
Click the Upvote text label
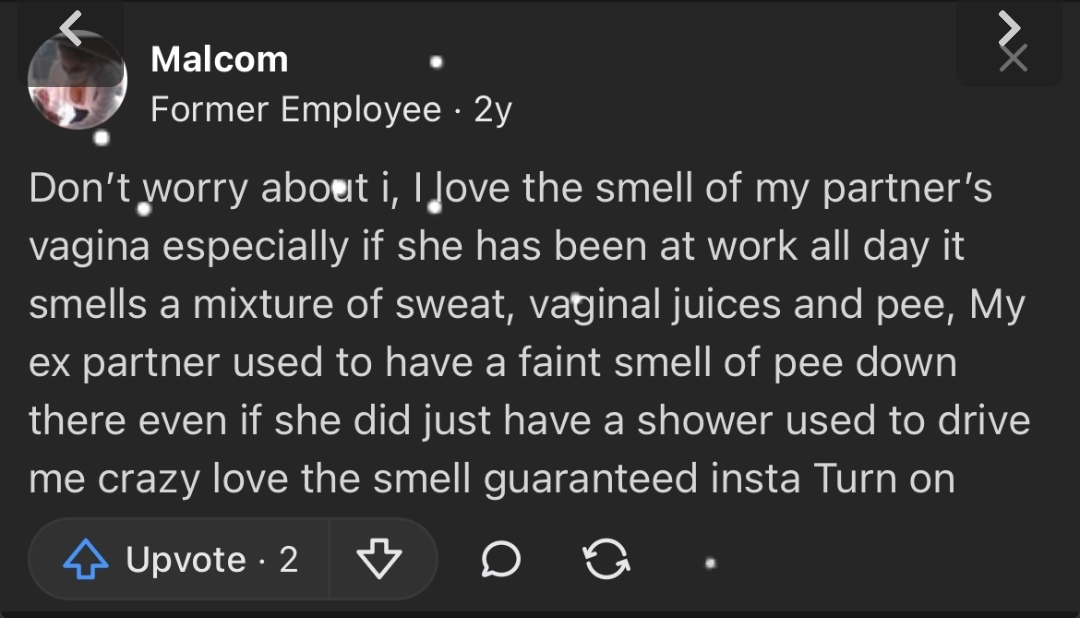click(x=186, y=560)
